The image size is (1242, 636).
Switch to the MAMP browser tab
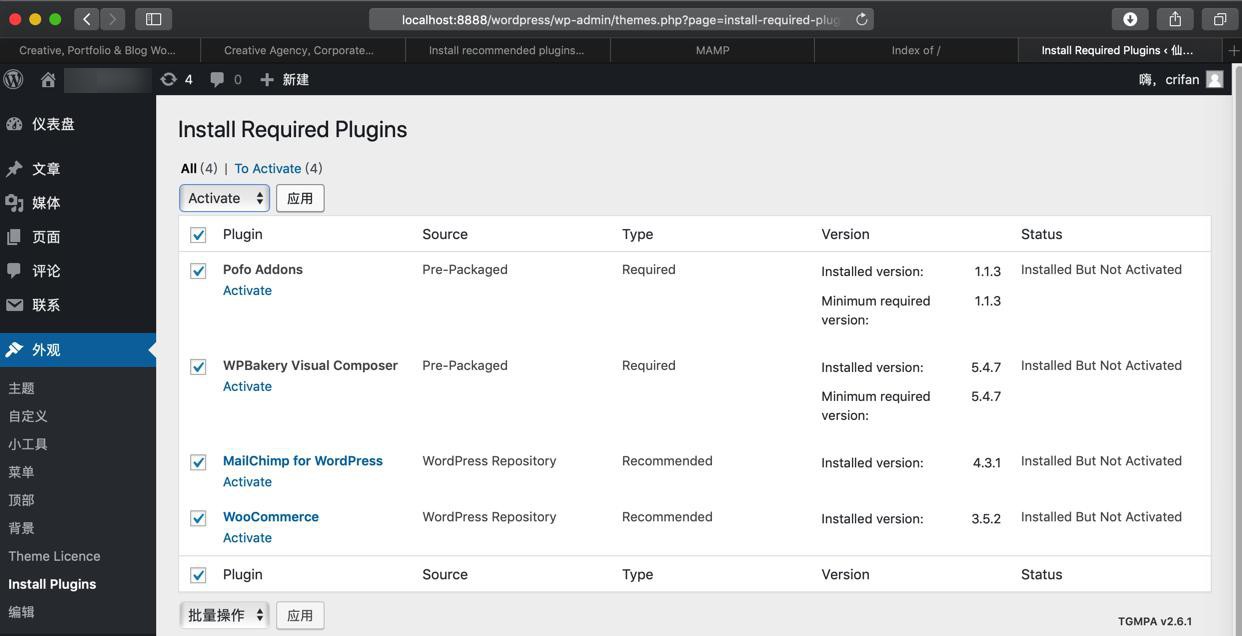[x=712, y=50]
